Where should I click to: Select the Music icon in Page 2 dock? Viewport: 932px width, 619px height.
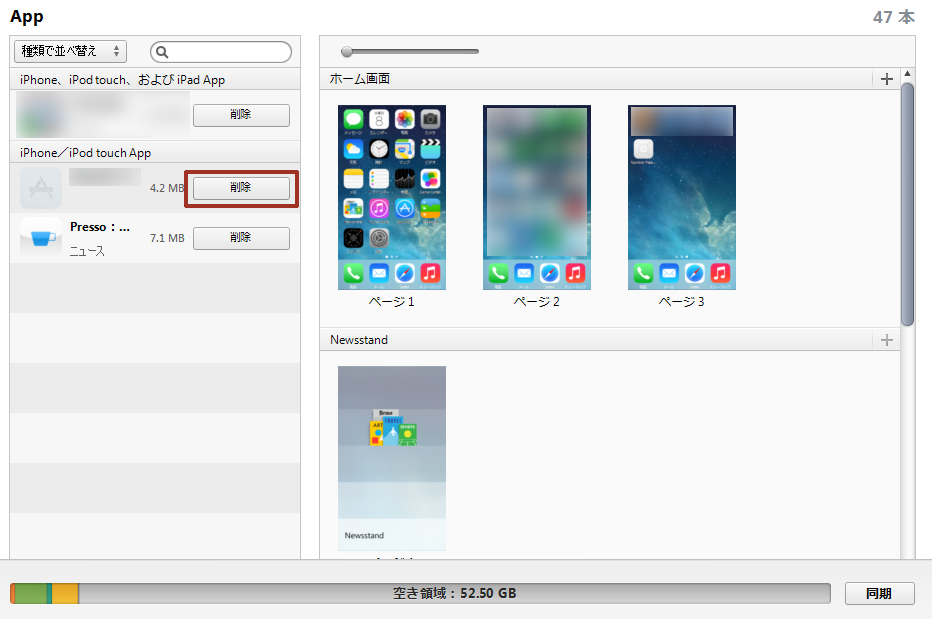pos(575,273)
